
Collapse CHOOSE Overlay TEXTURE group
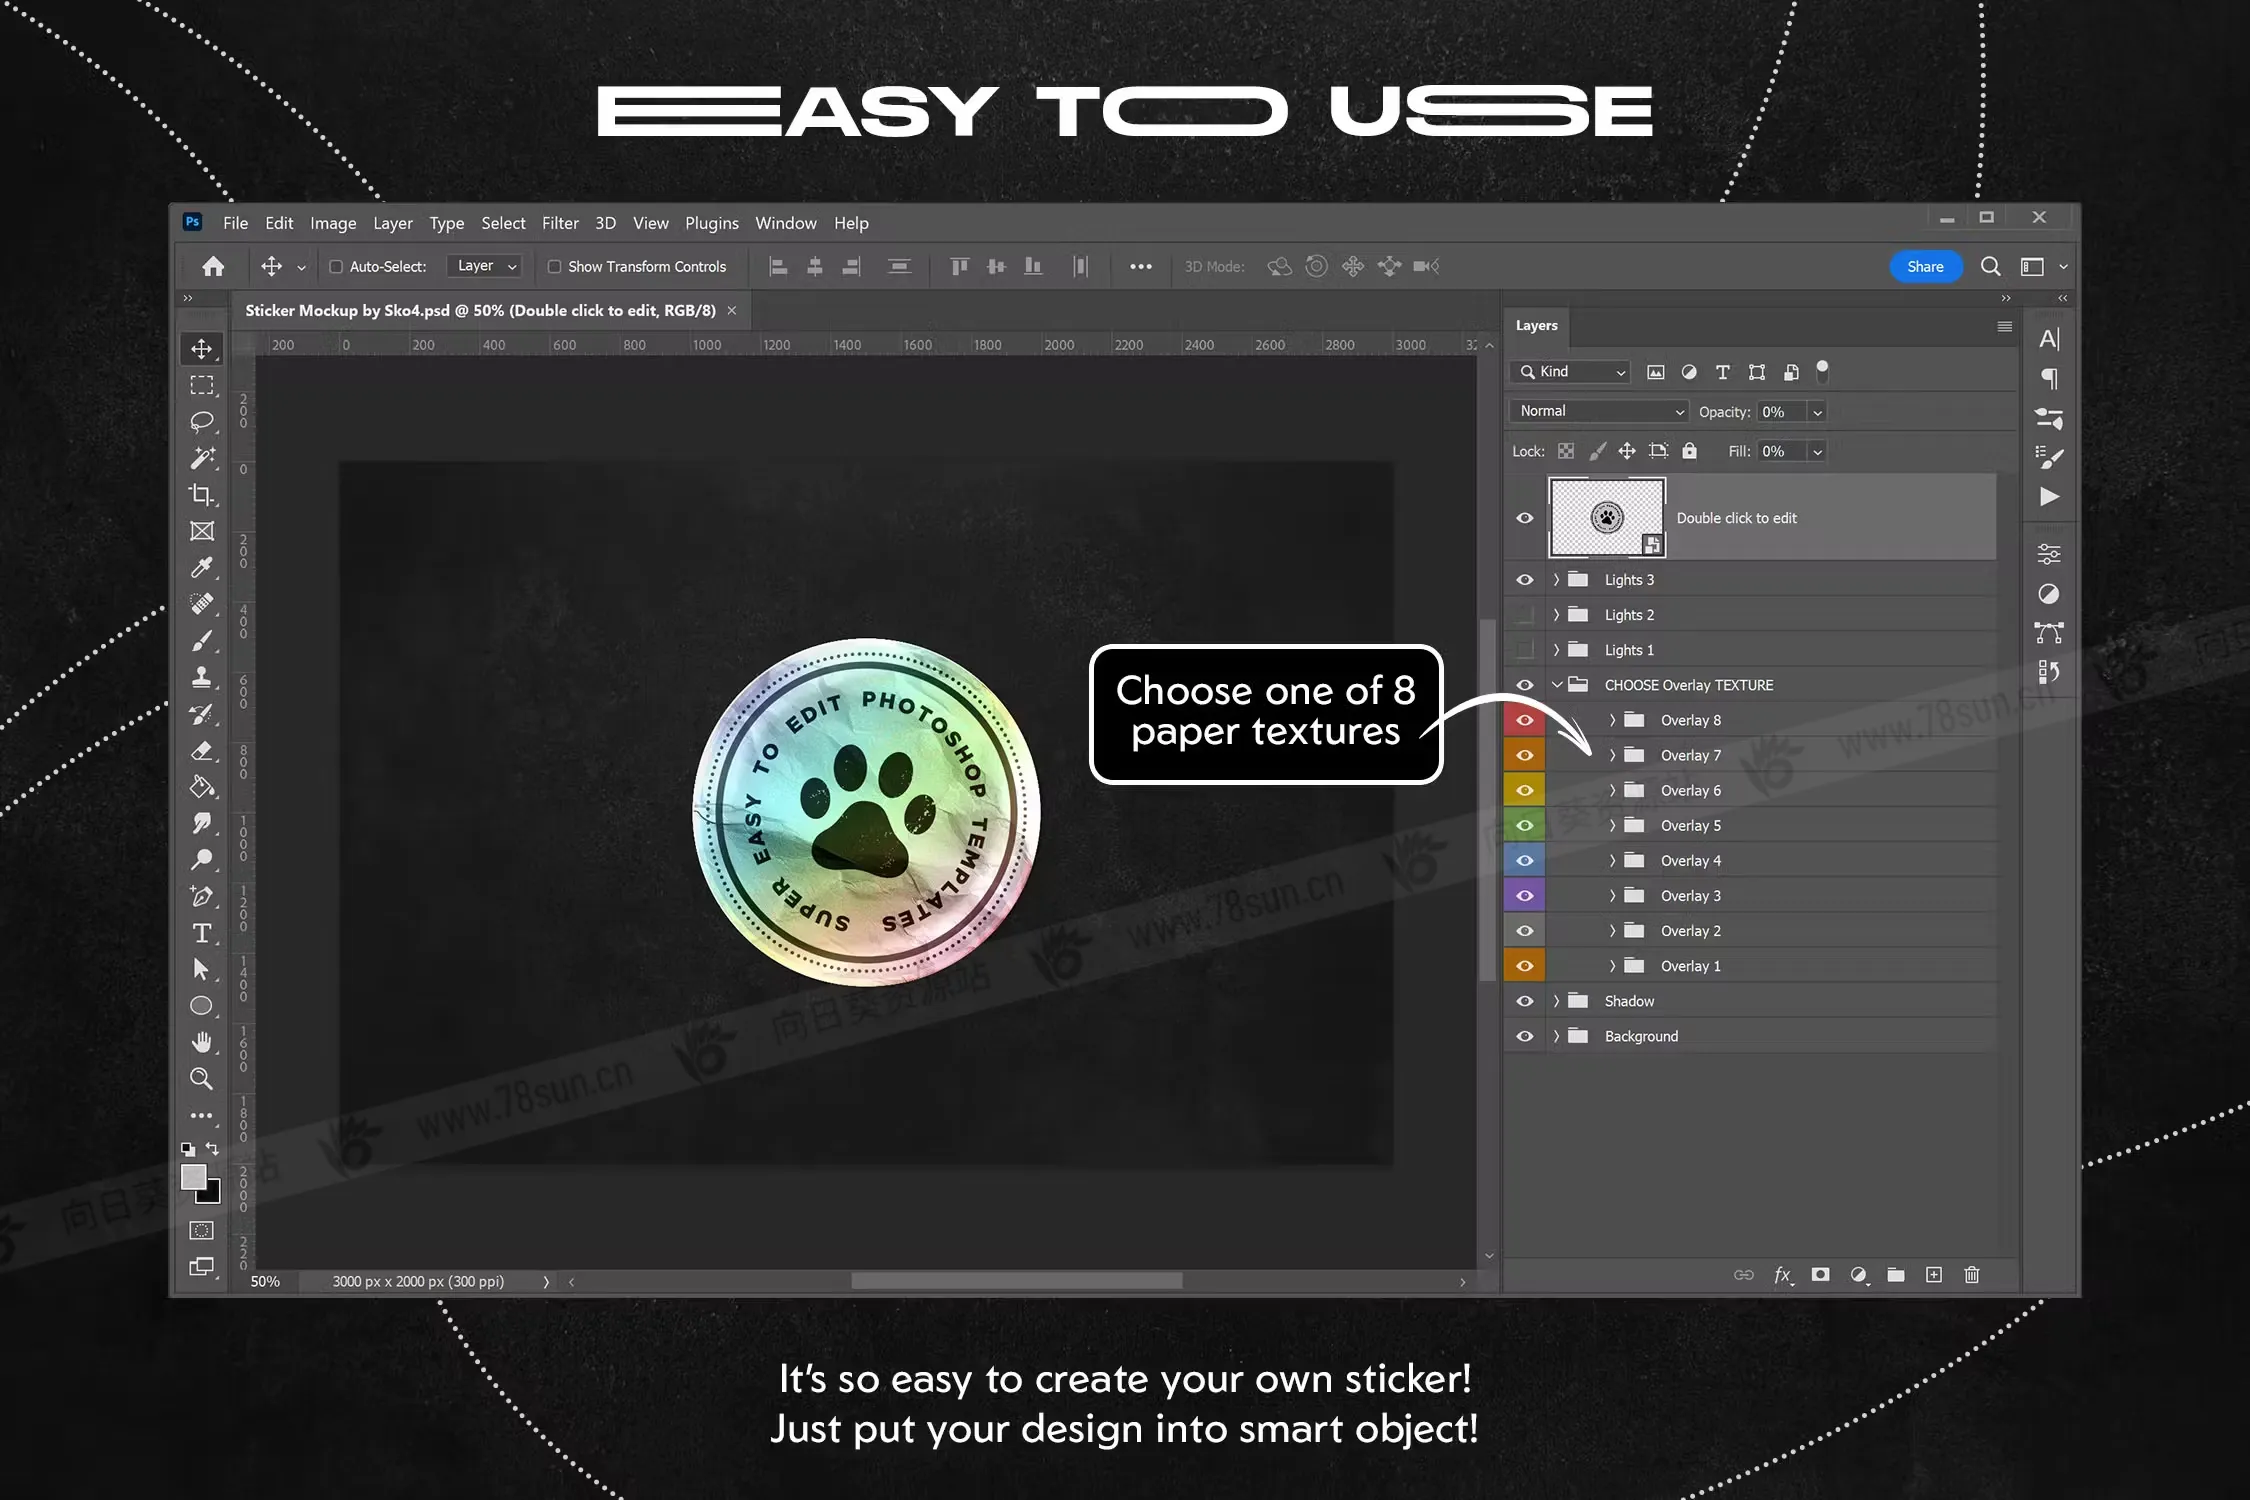point(1556,685)
